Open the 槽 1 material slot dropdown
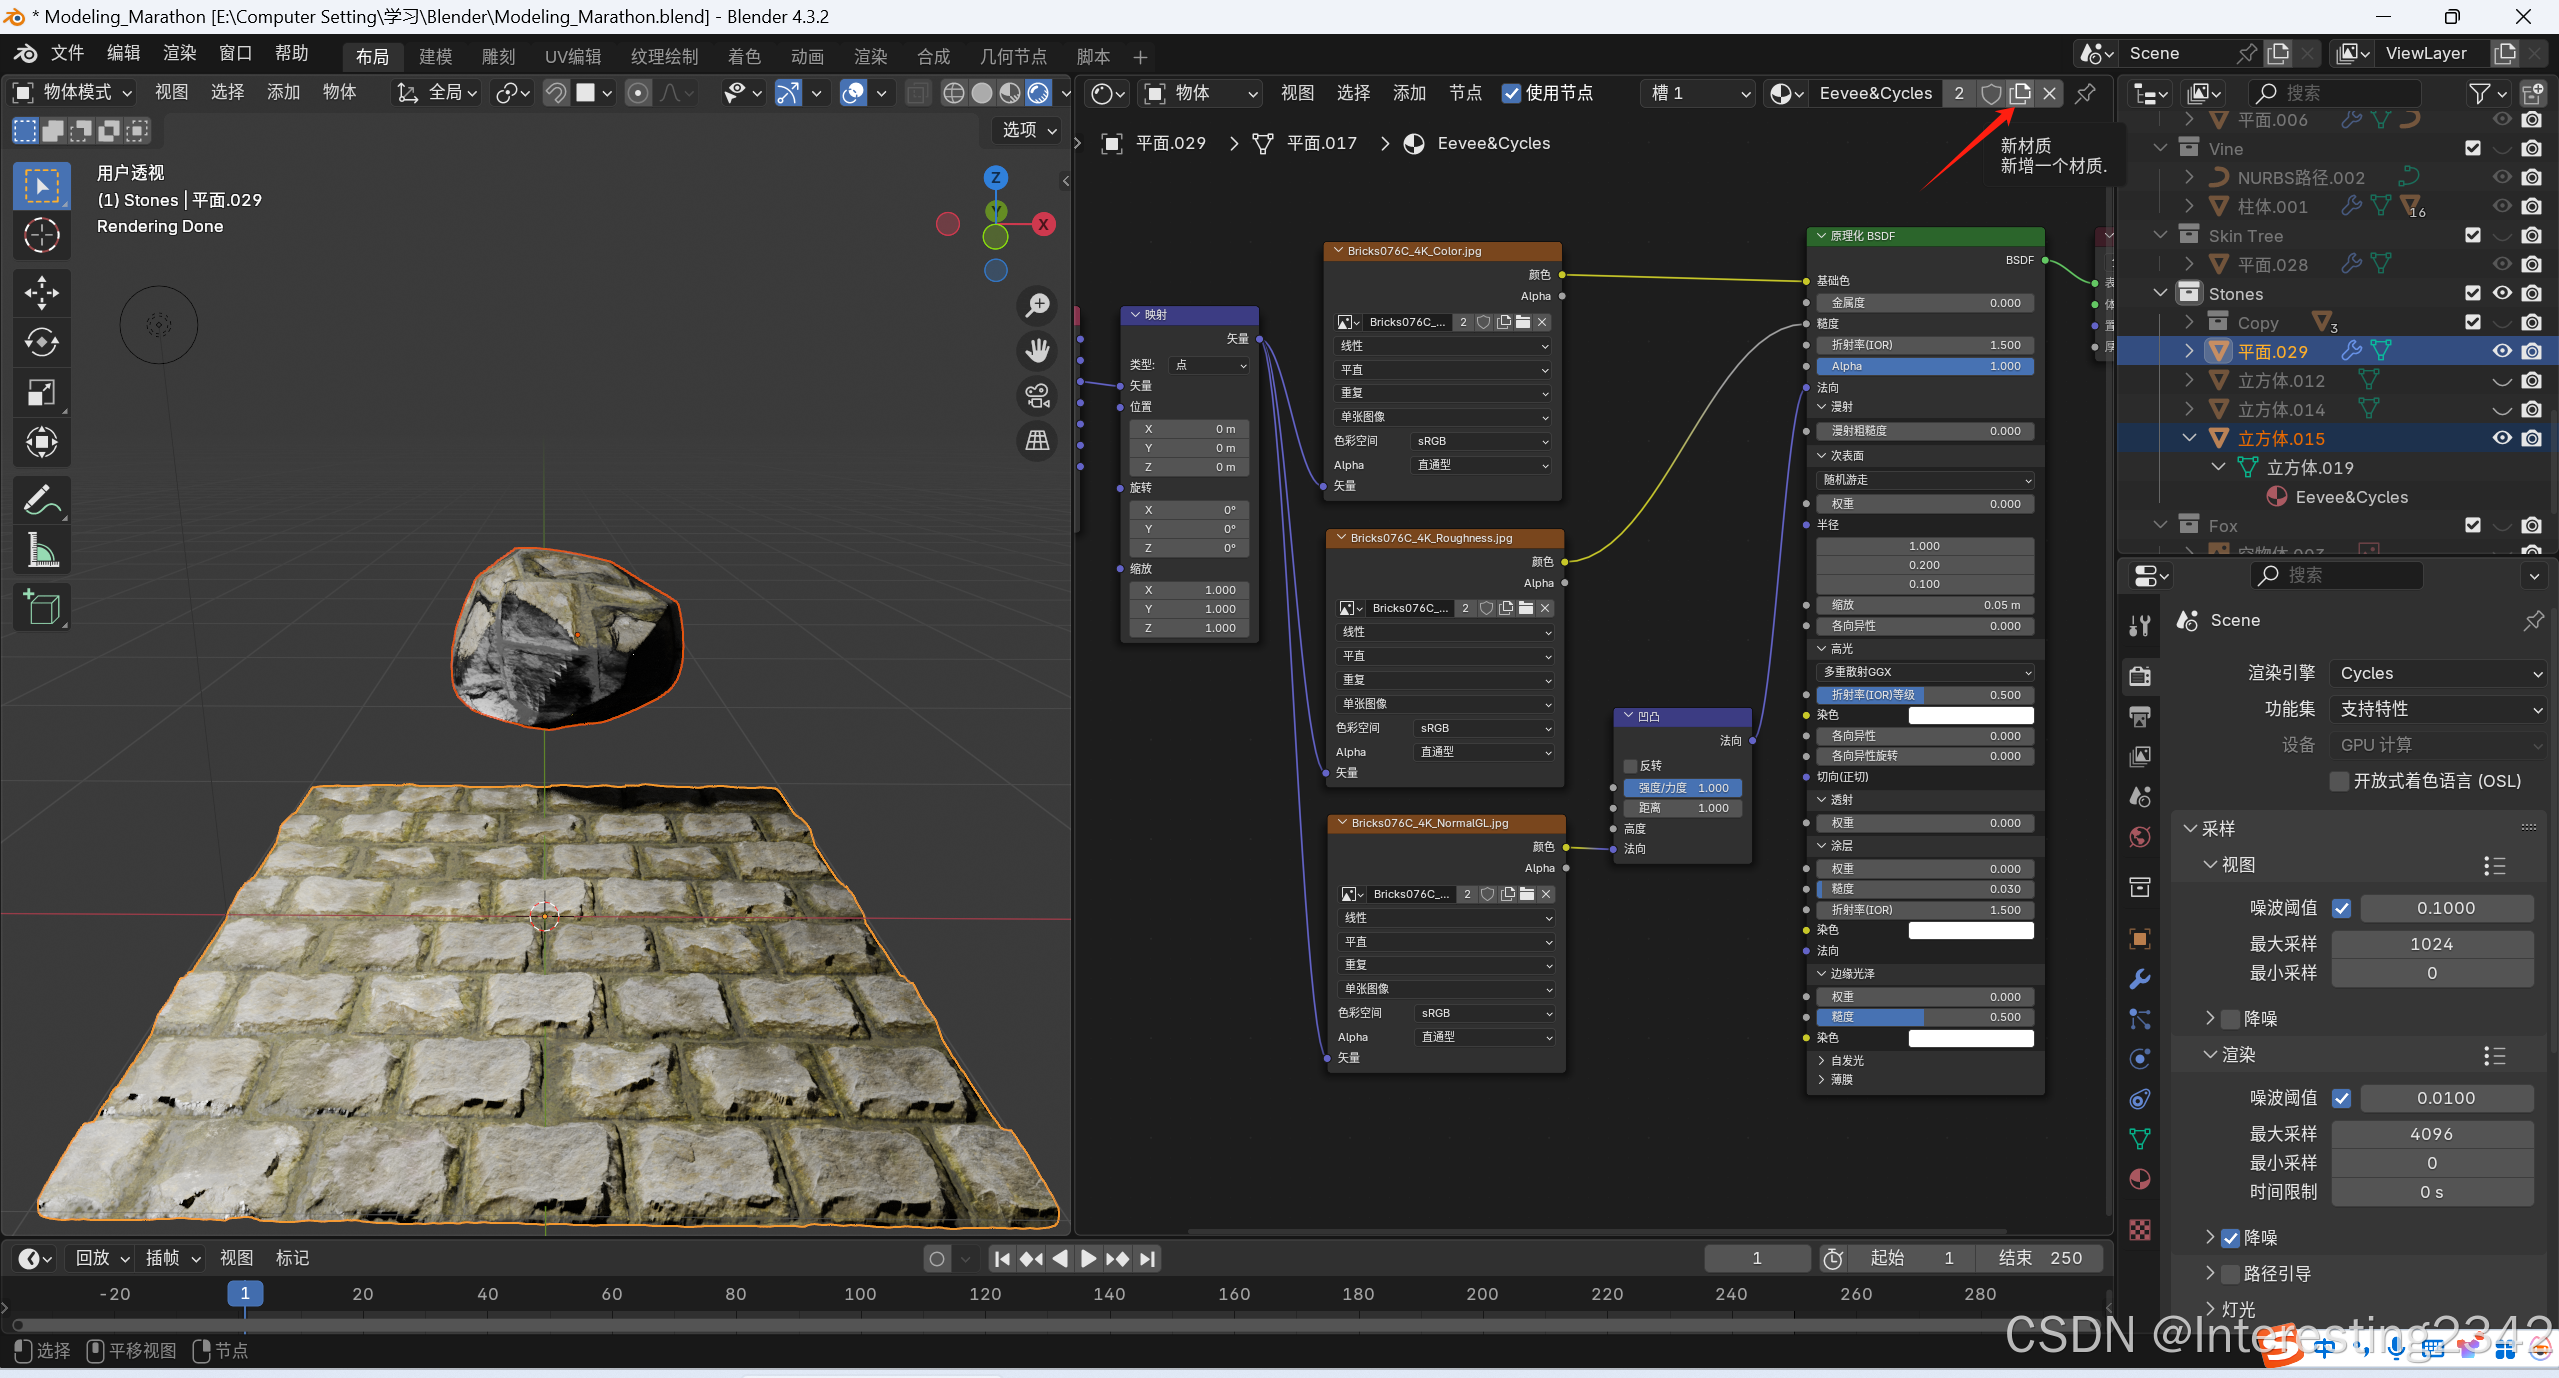 pos(1698,93)
